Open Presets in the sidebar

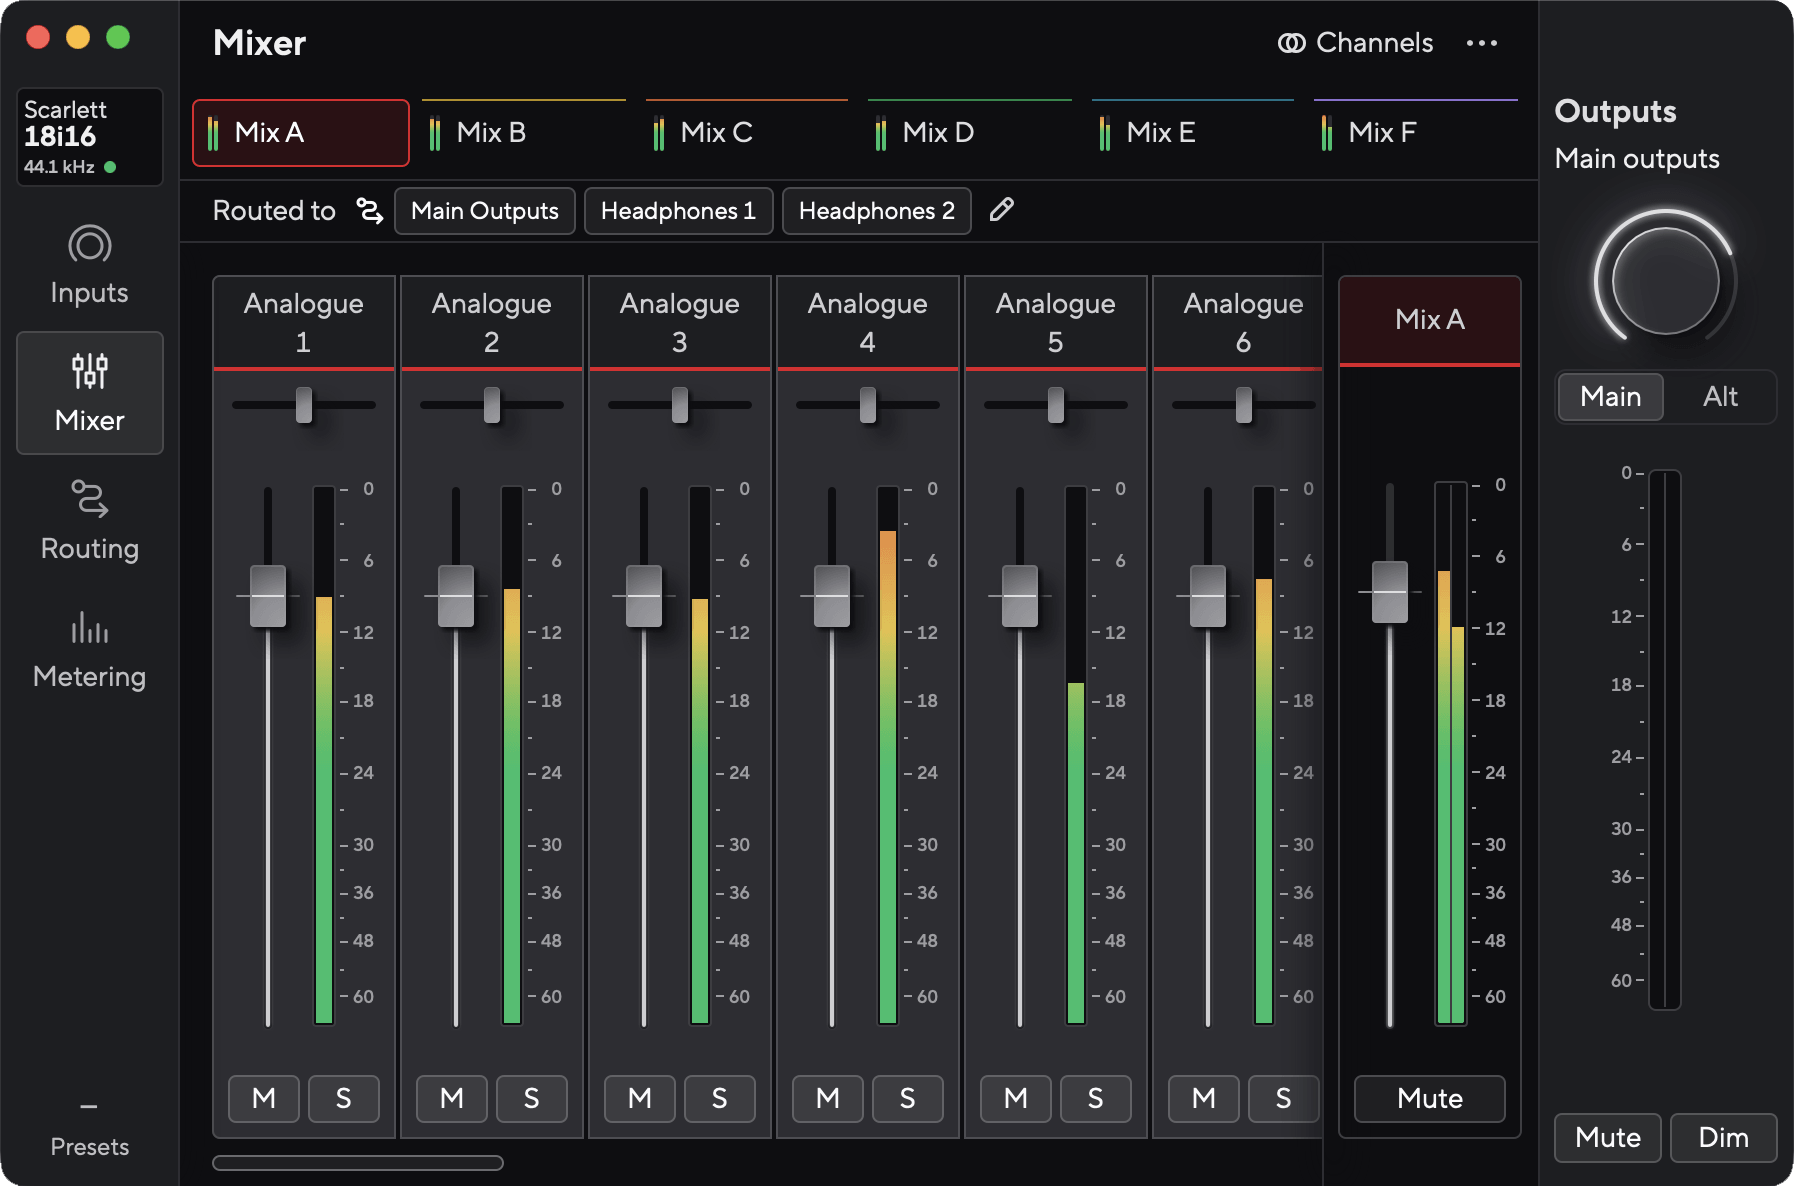point(89,1130)
